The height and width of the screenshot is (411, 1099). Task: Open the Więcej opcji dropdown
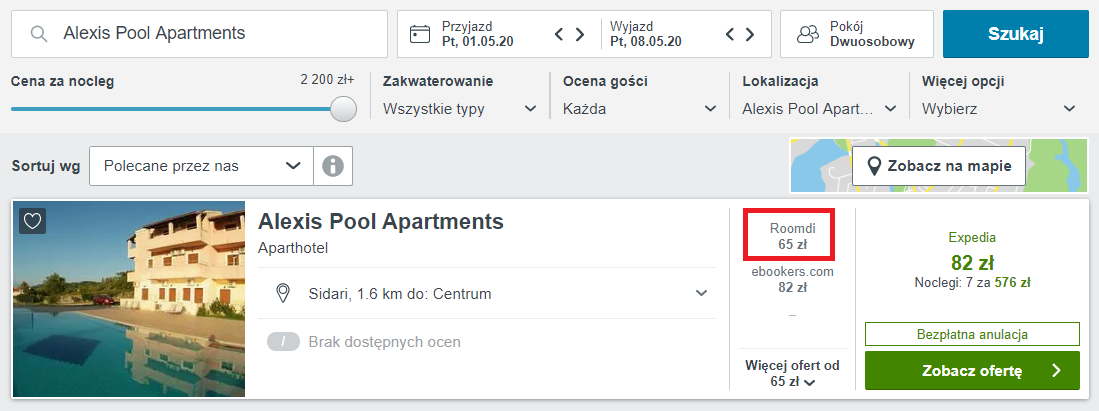click(999, 109)
